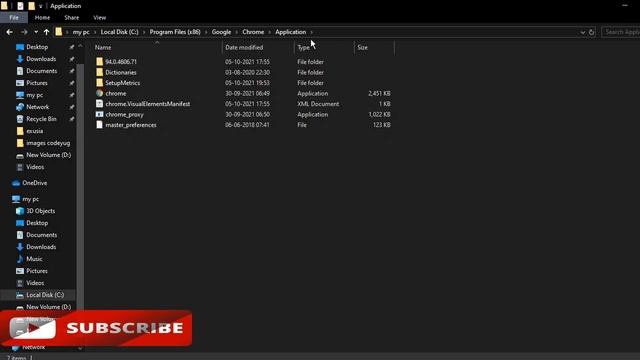Image resolution: width=640 pixels, height=360 pixels.
Task: Select 'my pc' tree node
Action: point(31,199)
